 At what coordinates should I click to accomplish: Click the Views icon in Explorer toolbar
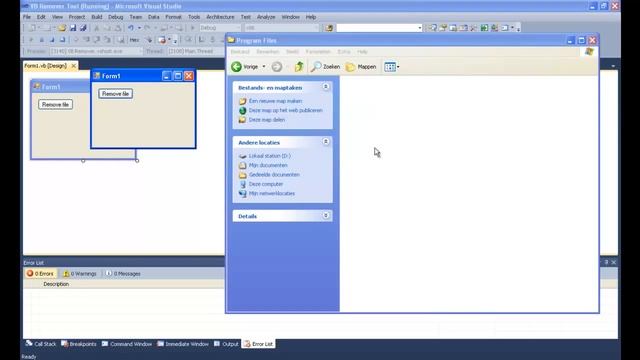[x=390, y=67]
